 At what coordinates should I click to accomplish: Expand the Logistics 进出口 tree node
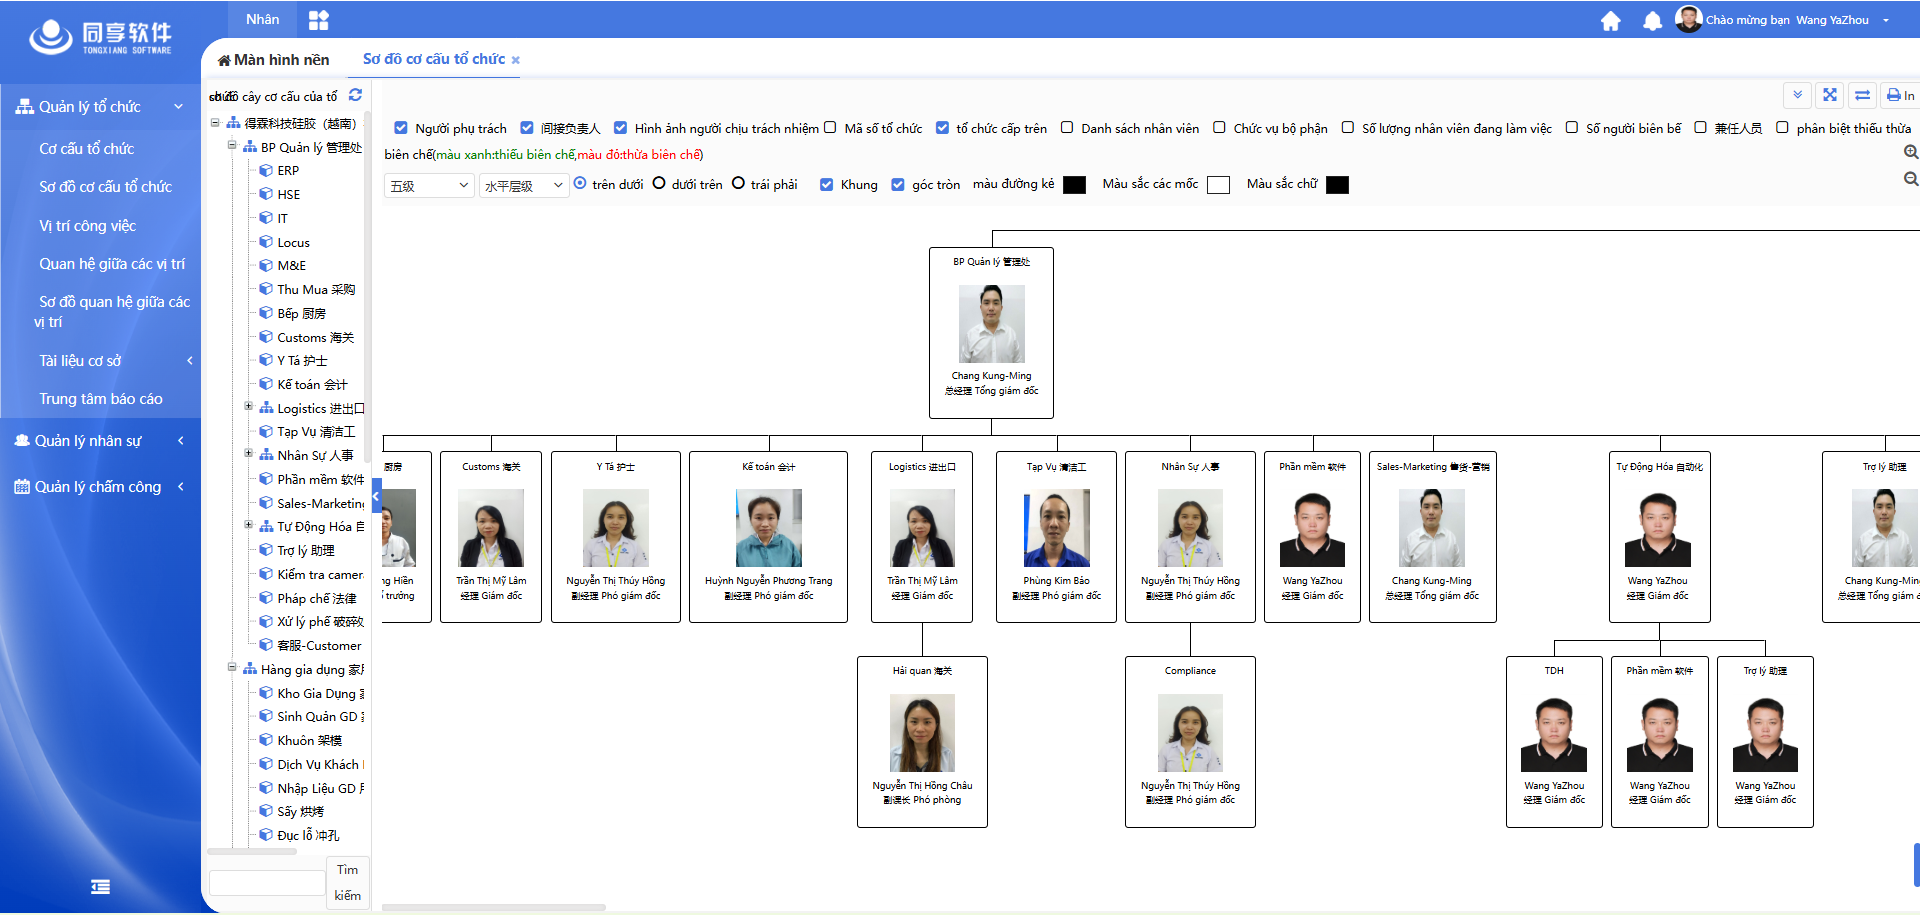click(249, 406)
